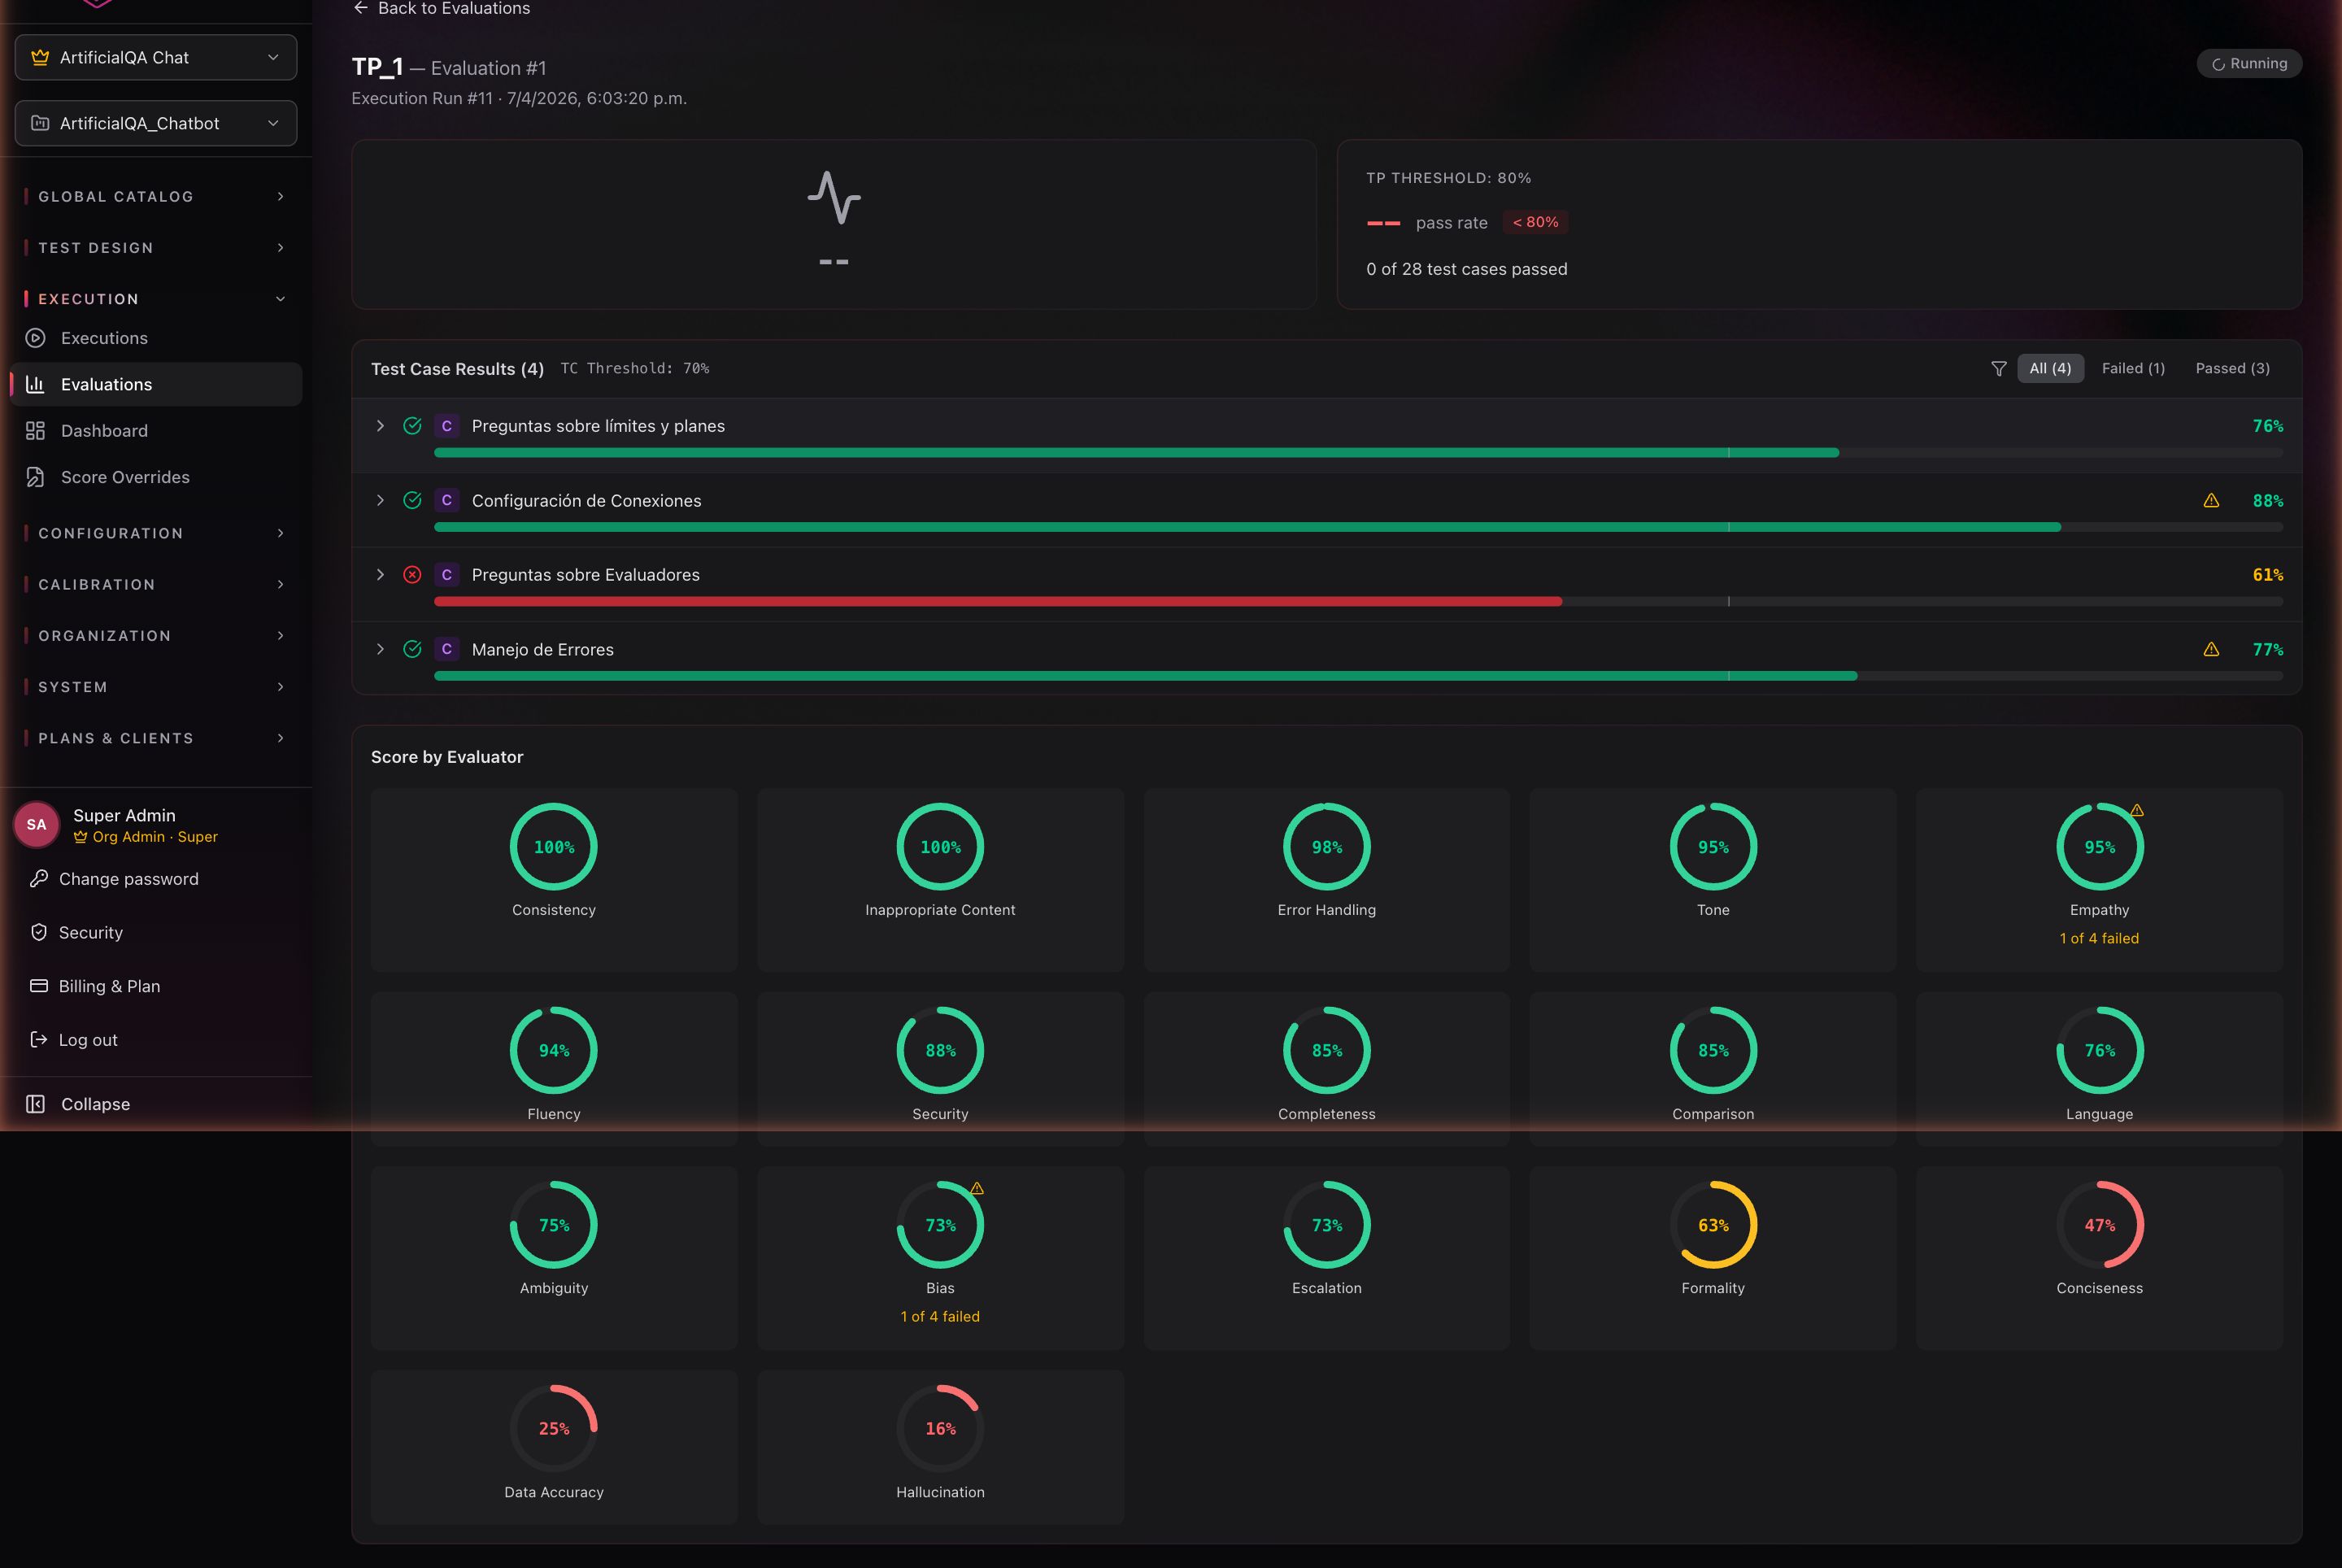This screenshot has height=1568, width=2342.
Task: Open Security settings in user menu
Action: [x=90, y=932]
